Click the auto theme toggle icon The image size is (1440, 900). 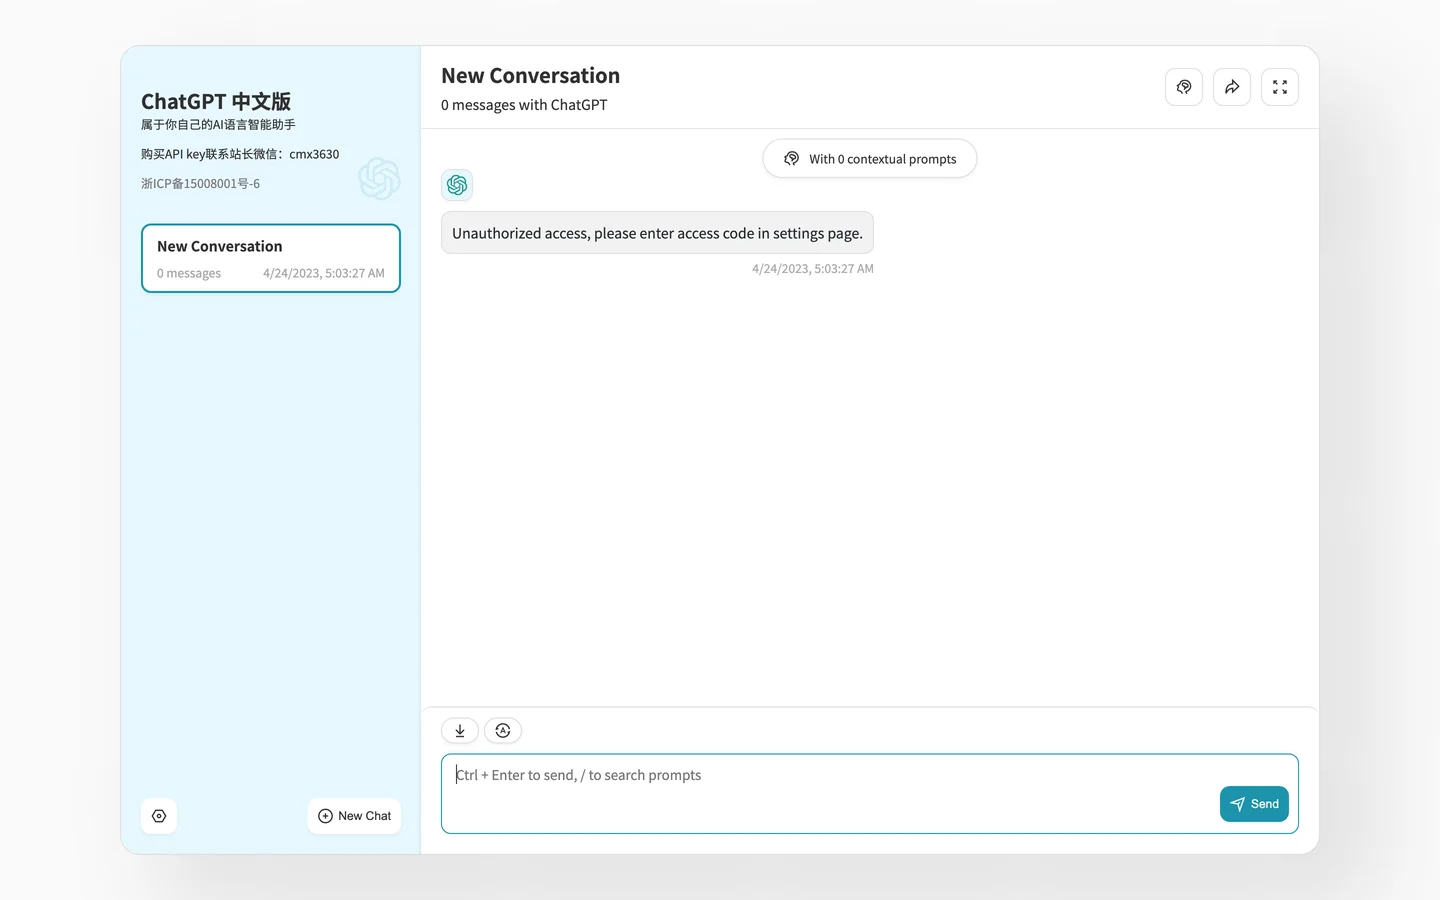[x=503, y=731]
